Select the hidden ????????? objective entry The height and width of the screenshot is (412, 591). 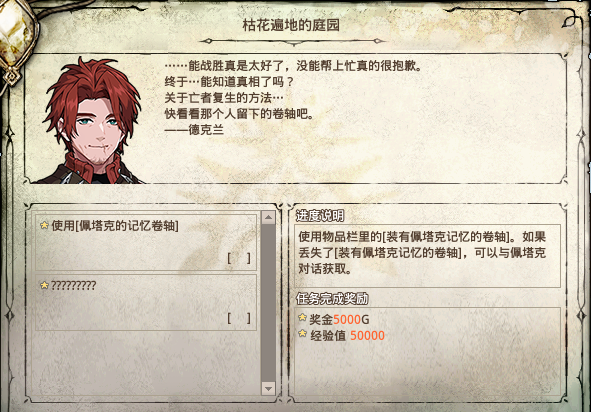click(146, 303)
